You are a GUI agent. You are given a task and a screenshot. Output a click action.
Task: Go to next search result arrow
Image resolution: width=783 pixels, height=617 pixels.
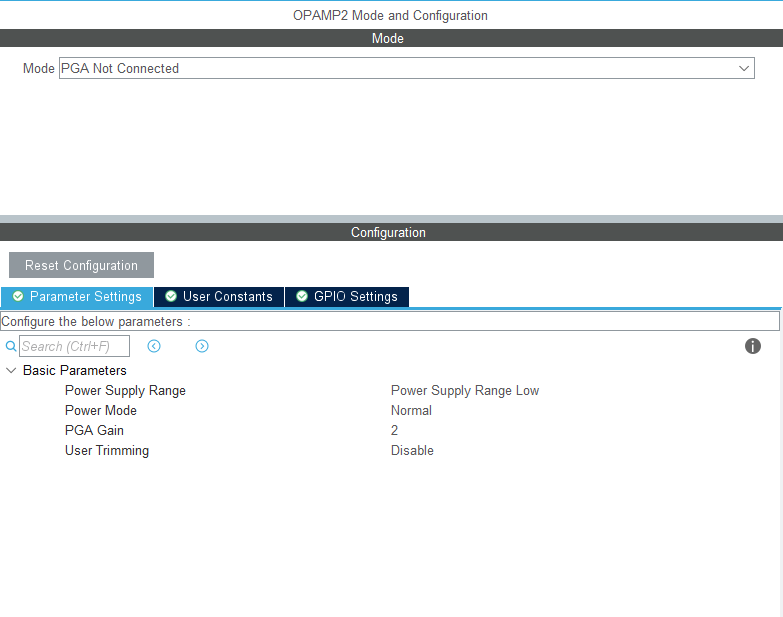202,346
